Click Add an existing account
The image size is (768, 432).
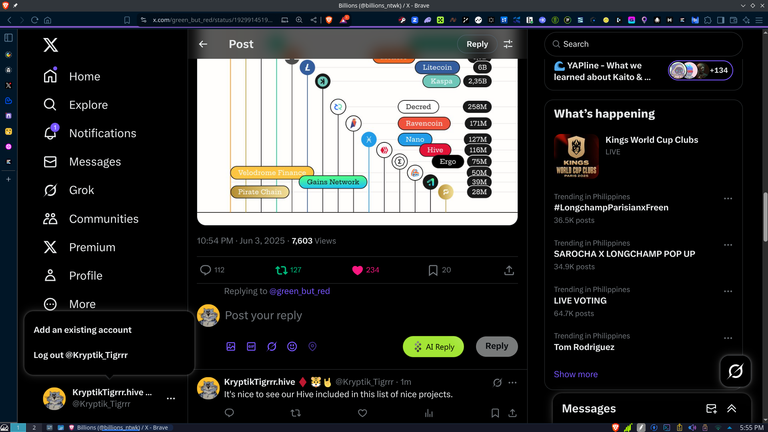[82, 330]
